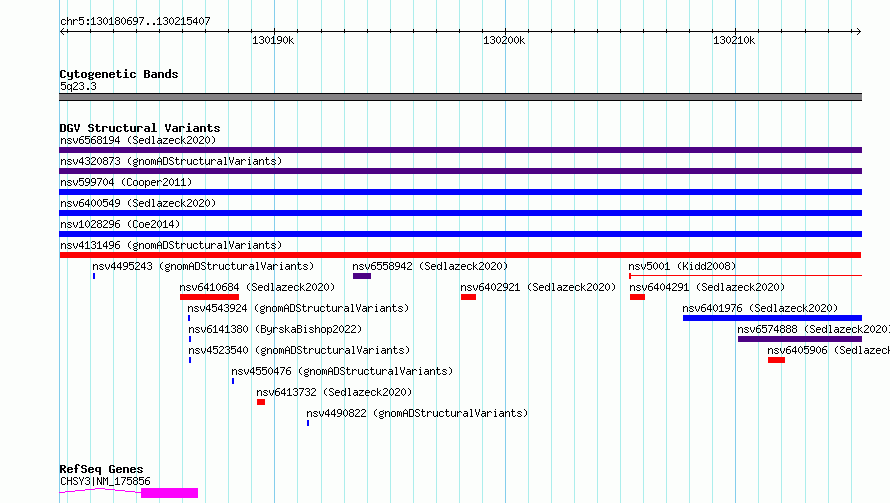Image resolution: width=890 pixels, height=503 pixels.
Task: Click the nsv6410684 (Sedlazeck2020) label
Action: point(257,287)
